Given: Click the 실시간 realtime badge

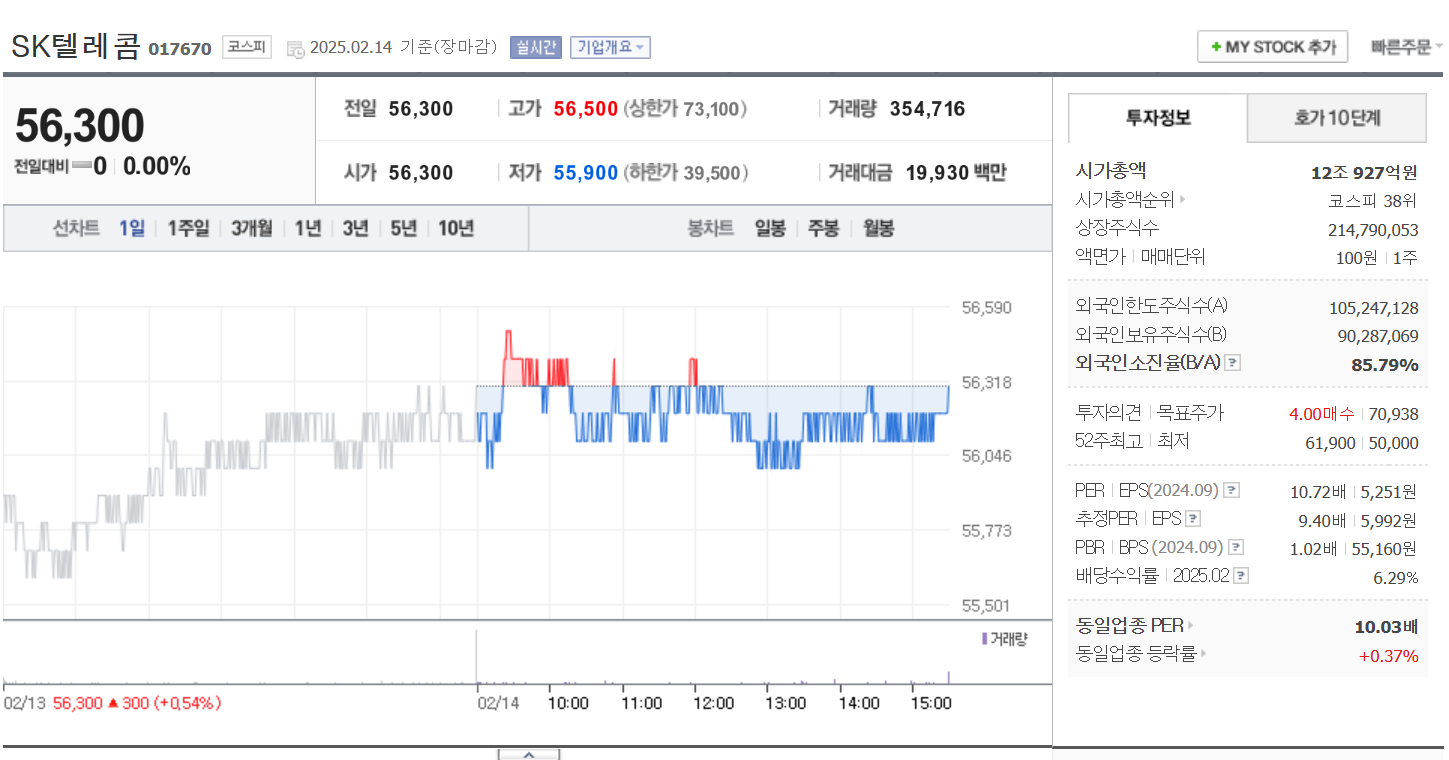Looking at the screenshot, I should [535, 46].
